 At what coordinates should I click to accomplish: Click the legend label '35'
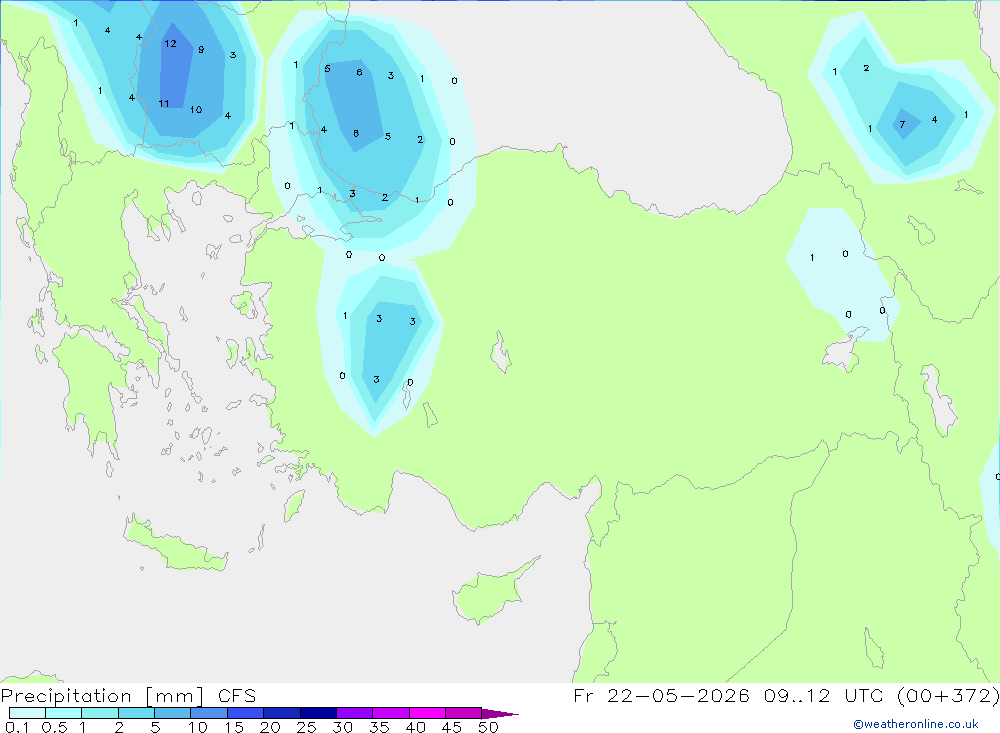[x=379, y=727]
